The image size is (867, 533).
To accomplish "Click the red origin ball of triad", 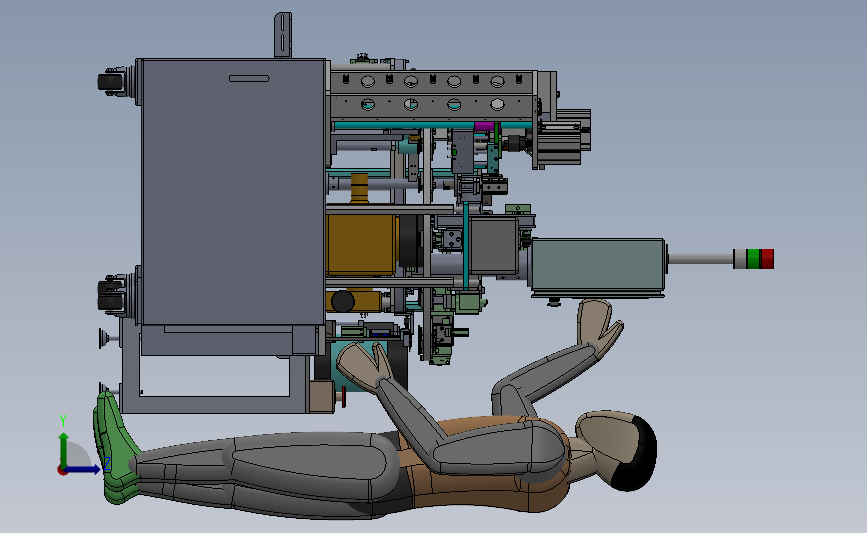I will [x=62, y=471].
